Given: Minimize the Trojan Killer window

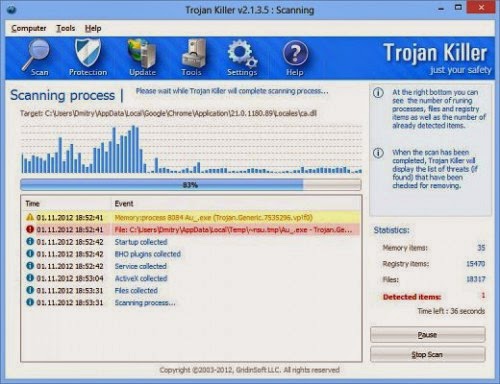Looking at the screenshot, I should pos(441,8).
